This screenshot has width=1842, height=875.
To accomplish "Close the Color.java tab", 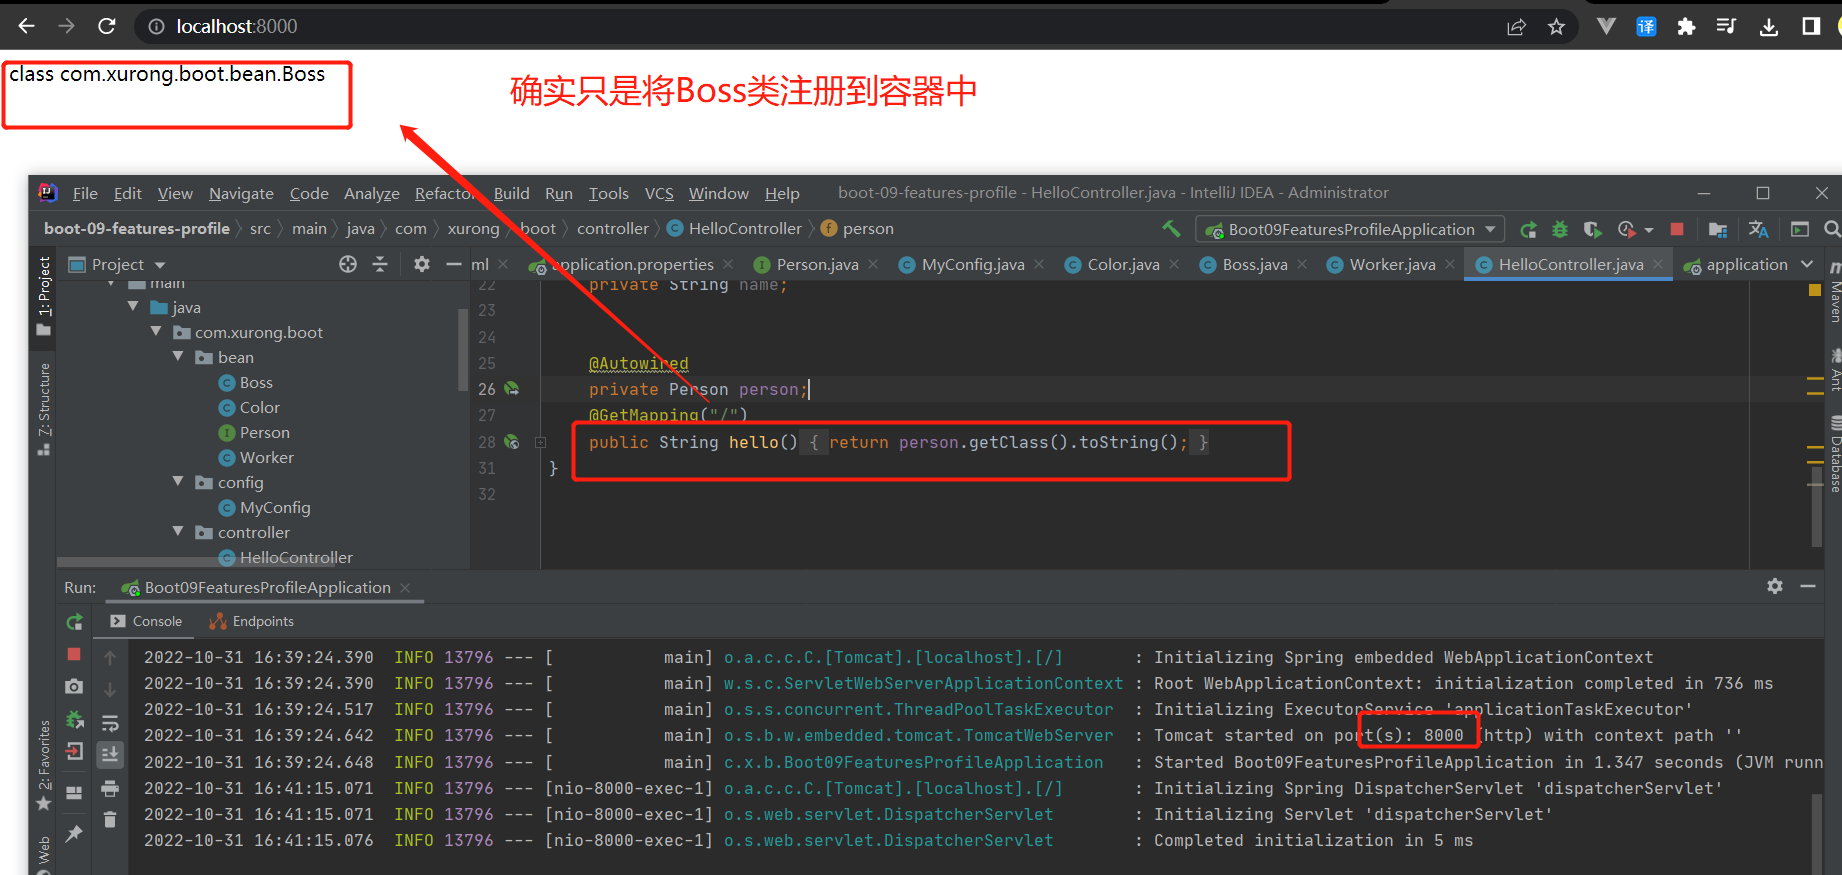I will pyautogui.click(x=1174, y=264).
